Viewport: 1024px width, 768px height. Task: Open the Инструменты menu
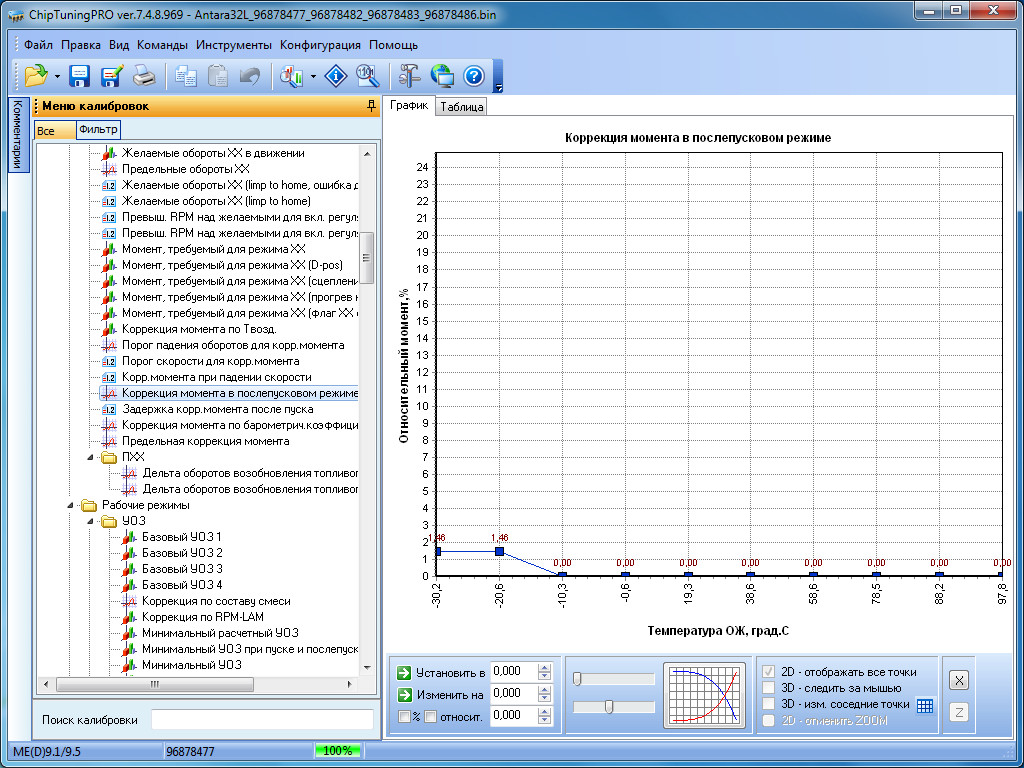pyautogui.click(x=234, y=45)
